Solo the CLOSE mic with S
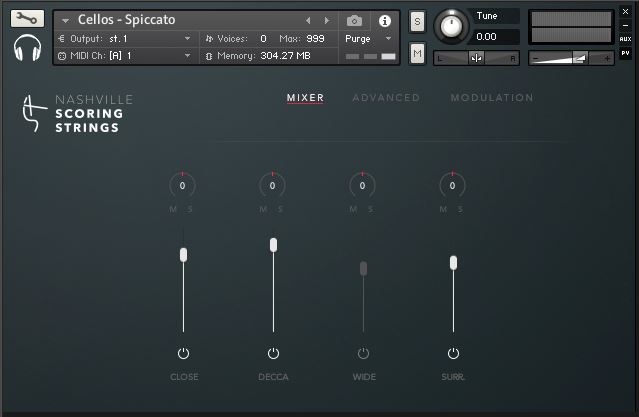639x417 pixels. point(190,210)
